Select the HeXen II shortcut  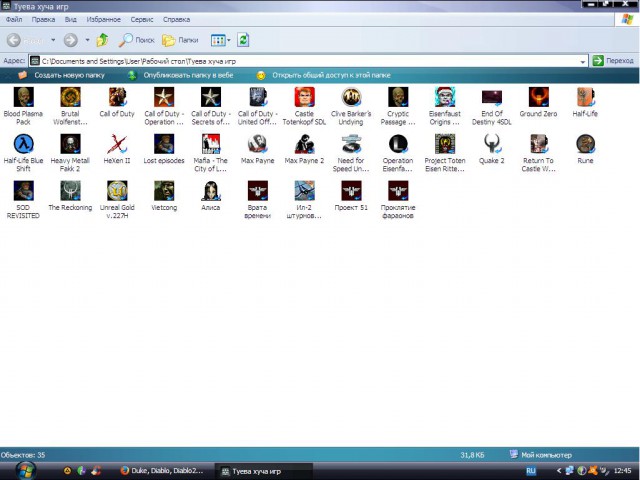117,144
